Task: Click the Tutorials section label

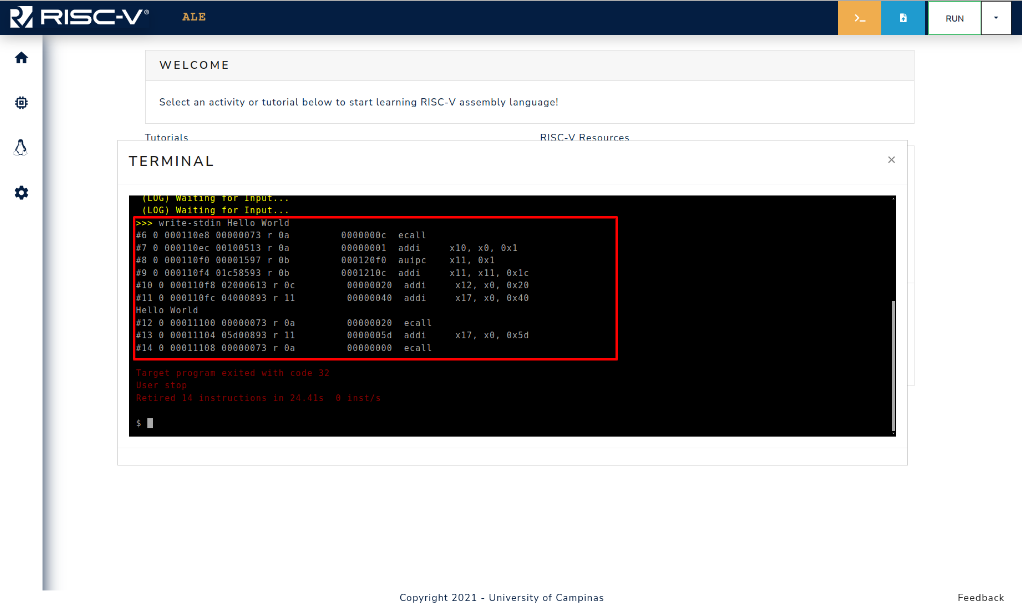Action: pyautogui.click(x=166, y=137)
